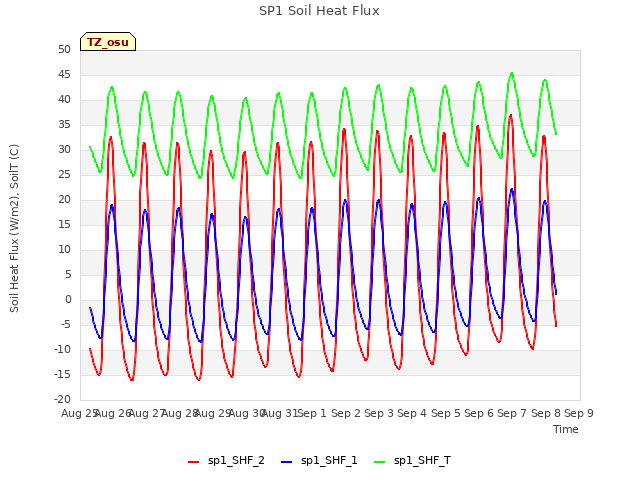Click the y-axis tick label 25
This screenshot has height=480, width=640.
pyautogui.click(x=64, y=175)
